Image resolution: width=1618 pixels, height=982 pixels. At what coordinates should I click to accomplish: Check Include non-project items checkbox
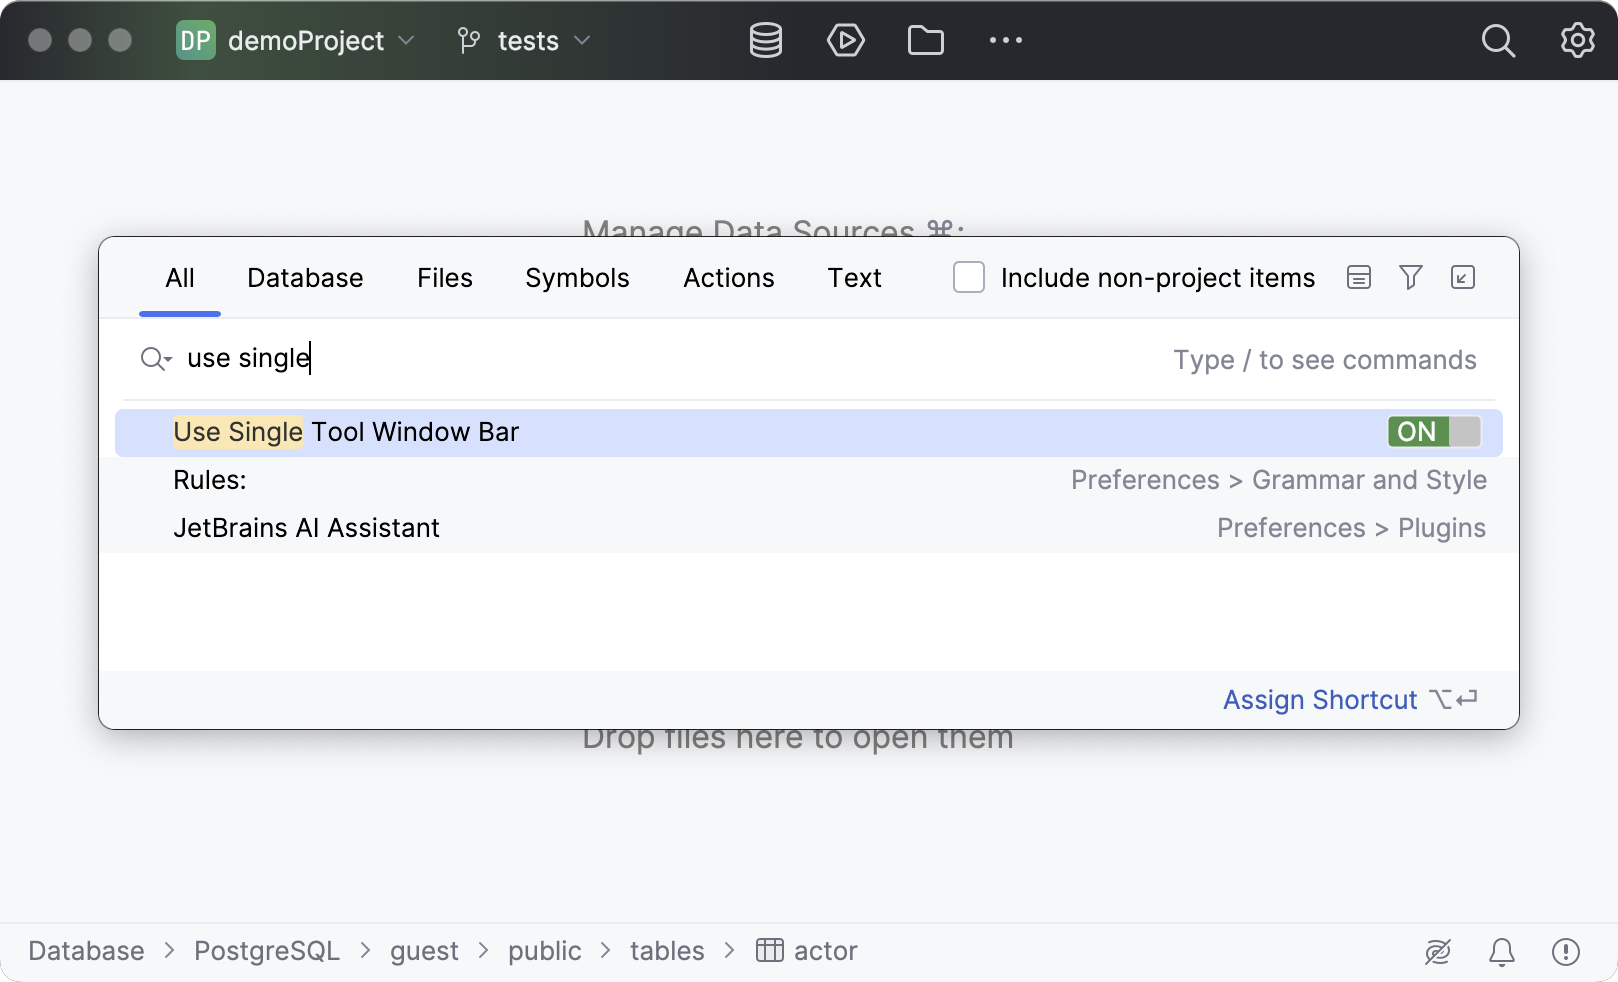pos(968,278)
